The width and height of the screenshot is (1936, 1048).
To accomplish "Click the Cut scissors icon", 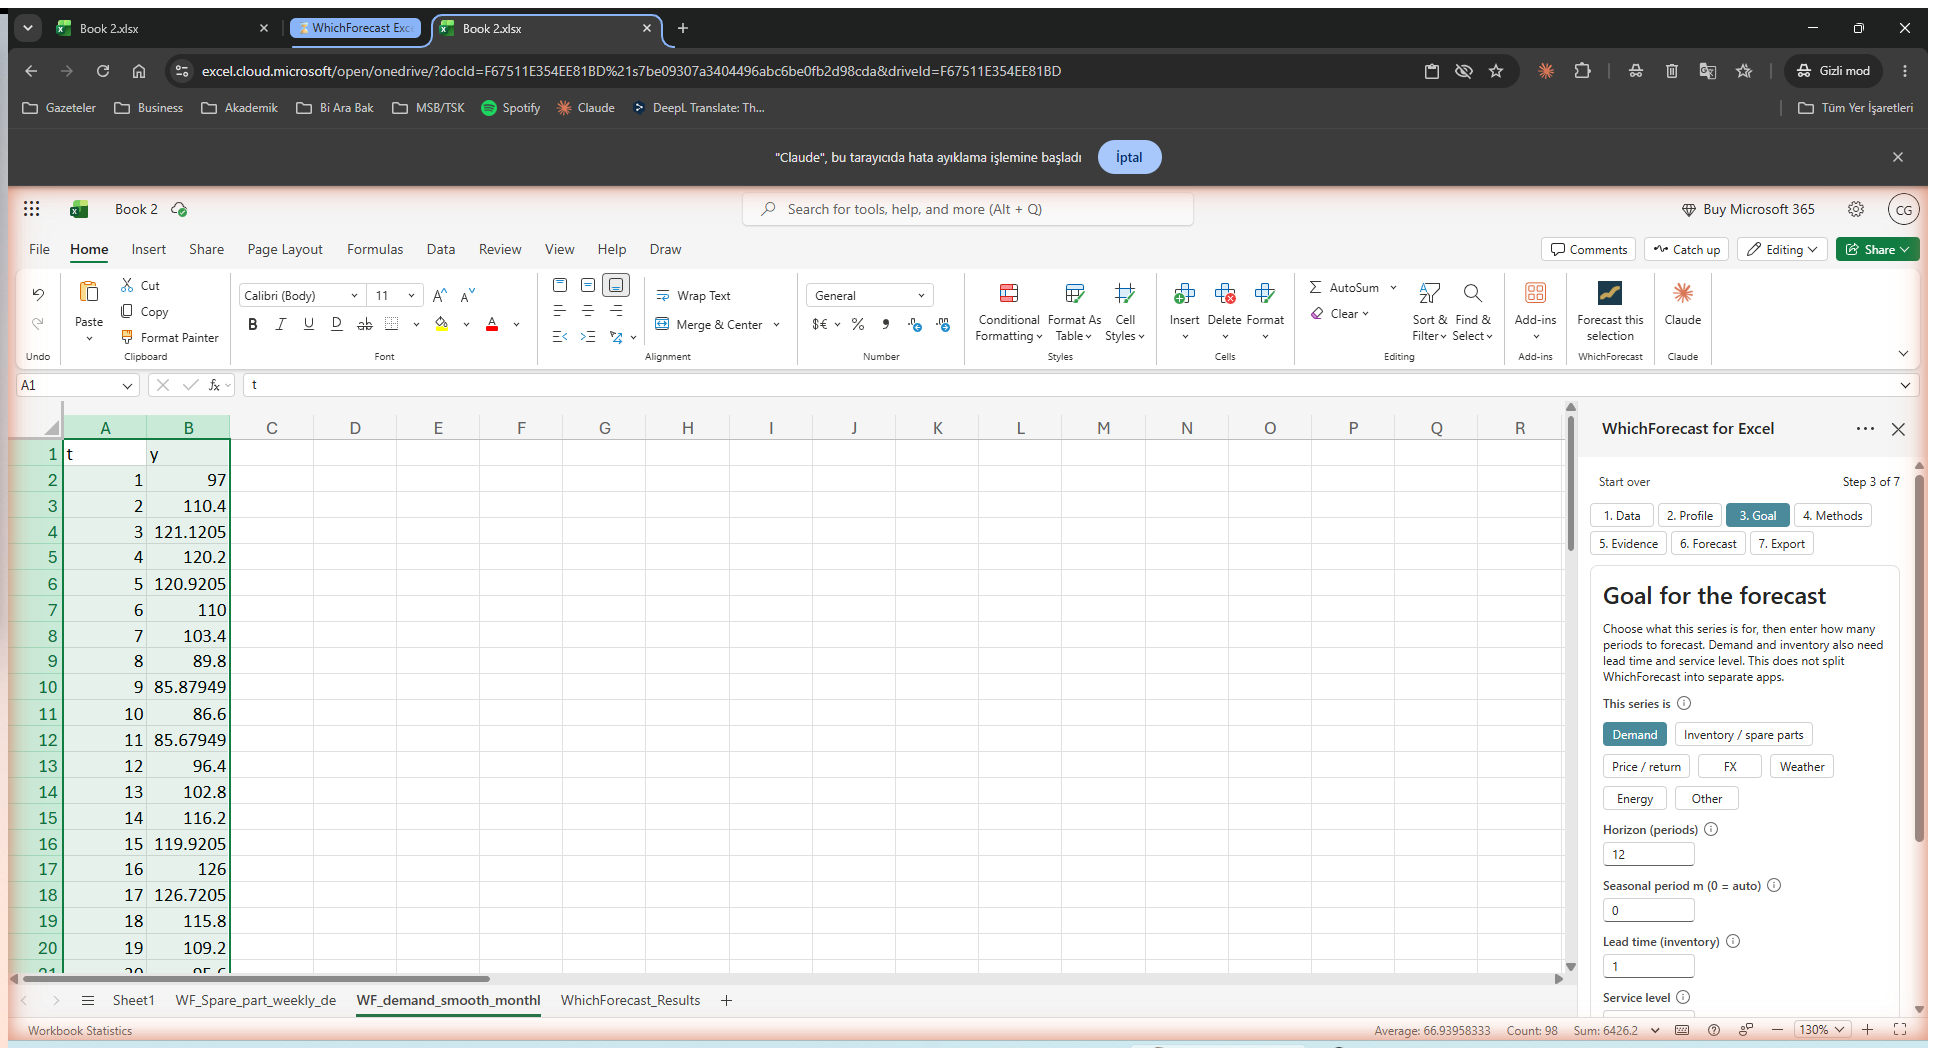I will point(127,285).
